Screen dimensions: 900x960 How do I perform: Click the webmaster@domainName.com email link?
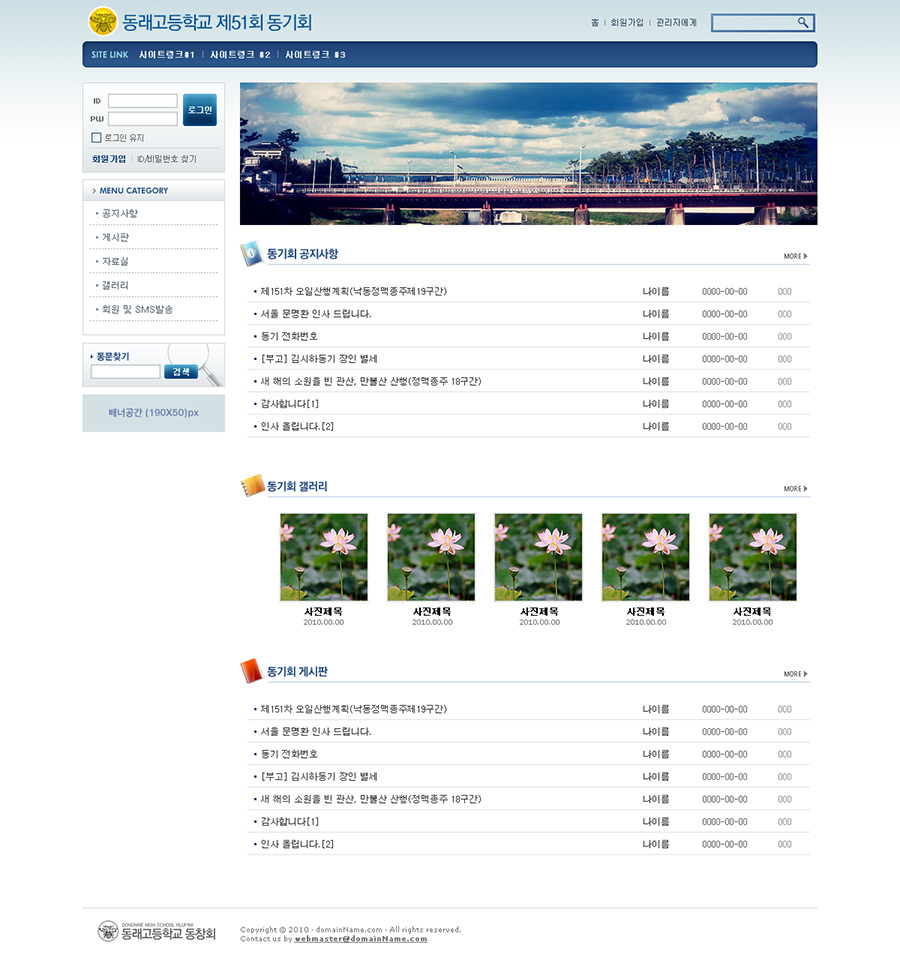coord(360,939)
